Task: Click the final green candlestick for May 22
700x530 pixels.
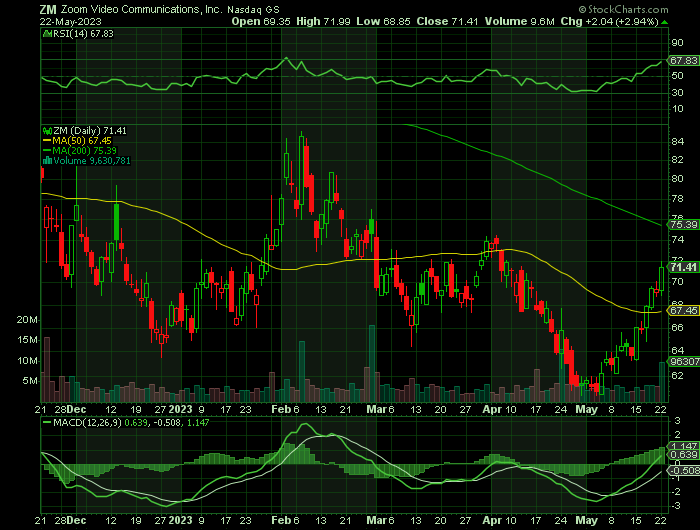Action: [x=662, y=278]
